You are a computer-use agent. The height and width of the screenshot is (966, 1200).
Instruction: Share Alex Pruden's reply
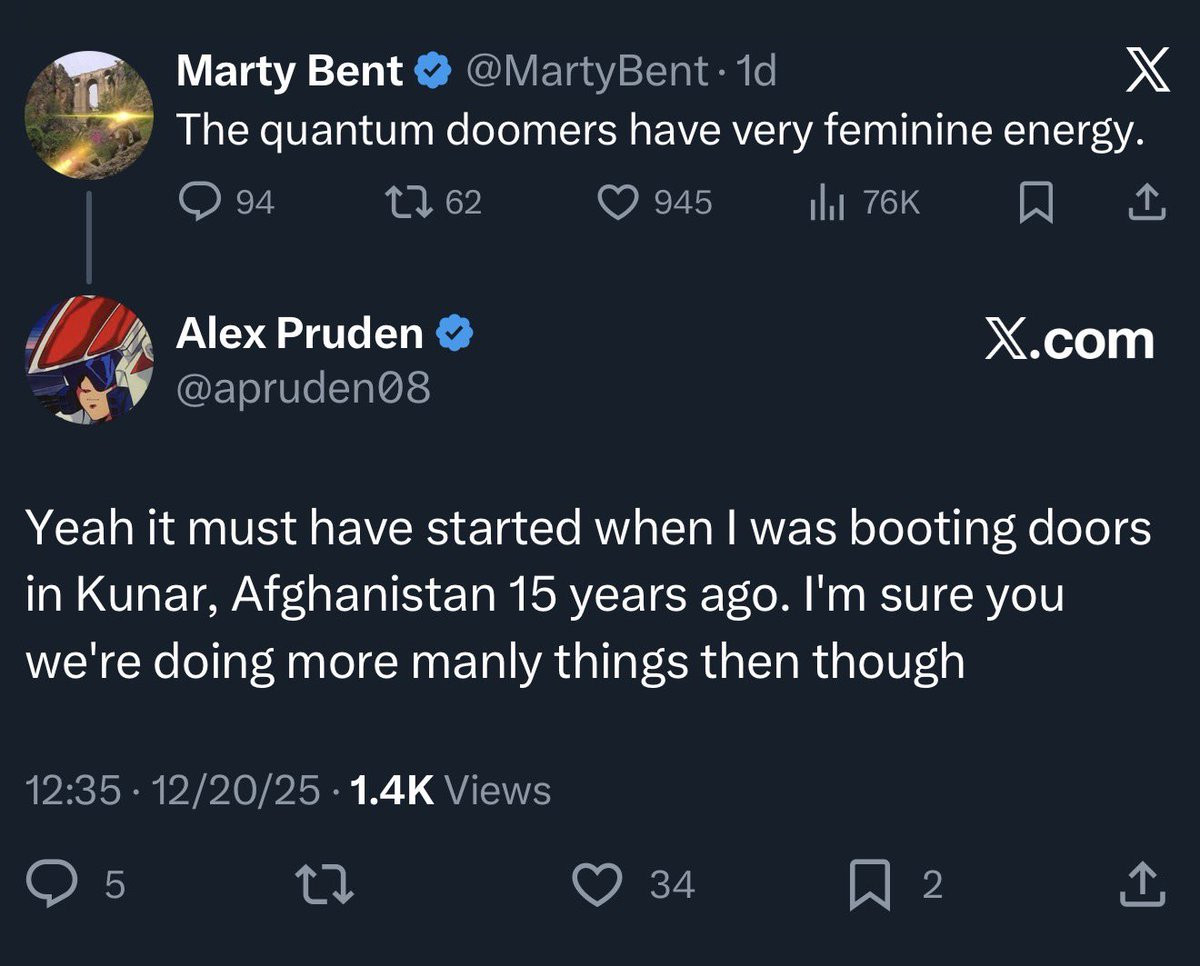click(x=1144, y=885)
